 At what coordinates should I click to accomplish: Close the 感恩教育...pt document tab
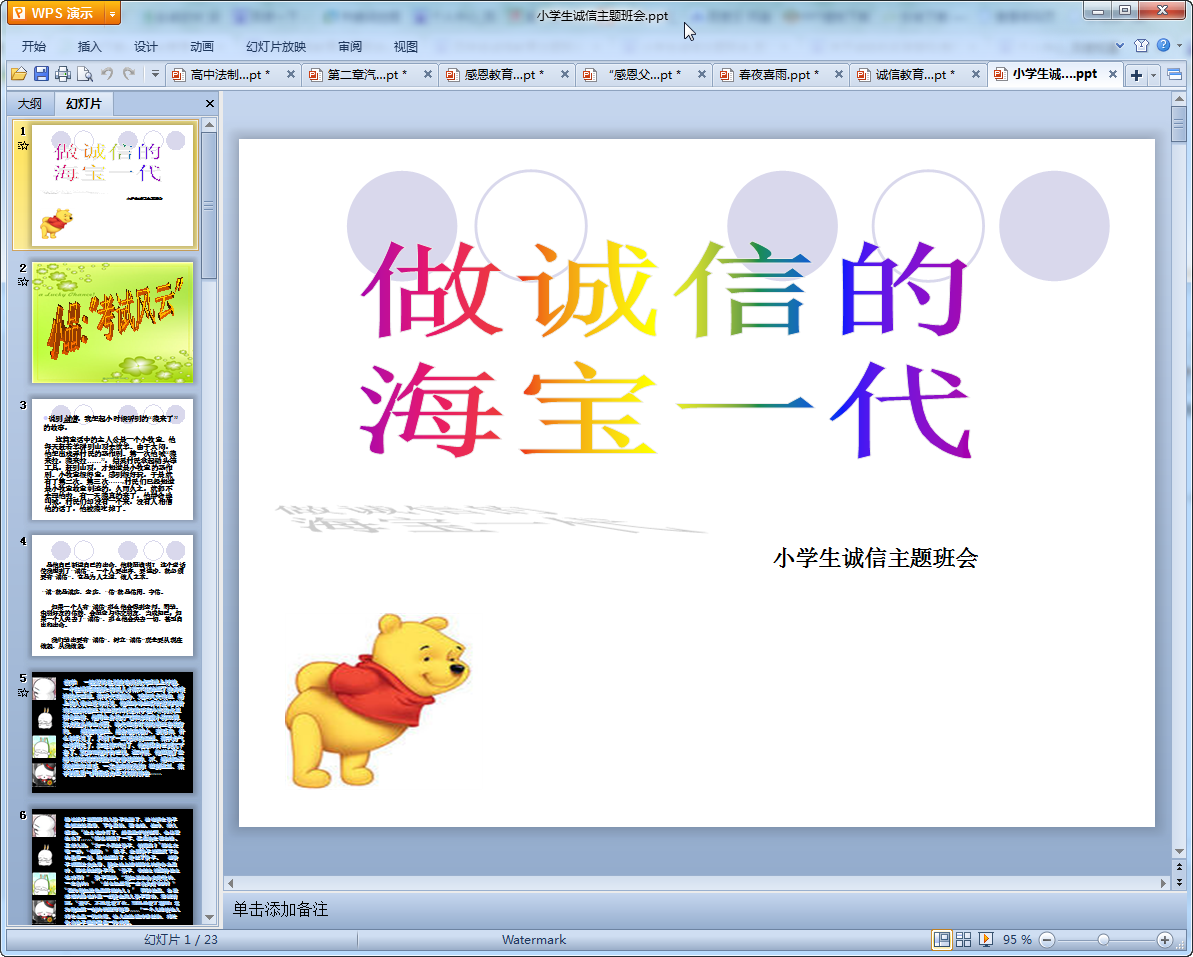[565, 75]
